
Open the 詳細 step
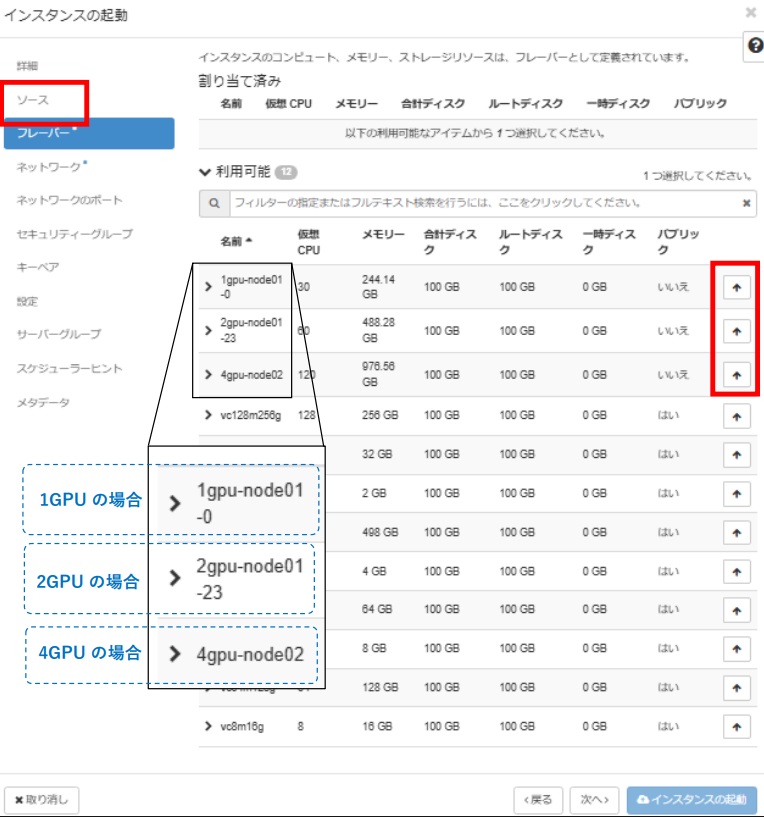tap(27, 66)
